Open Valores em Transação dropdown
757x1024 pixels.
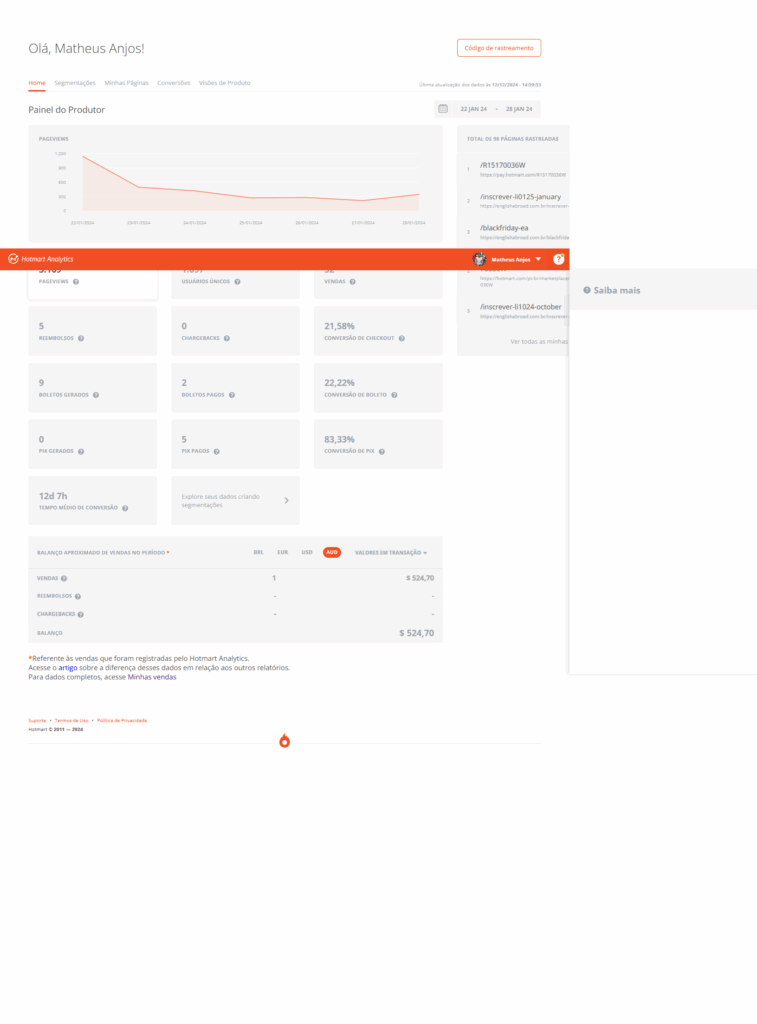coord(391,553)
